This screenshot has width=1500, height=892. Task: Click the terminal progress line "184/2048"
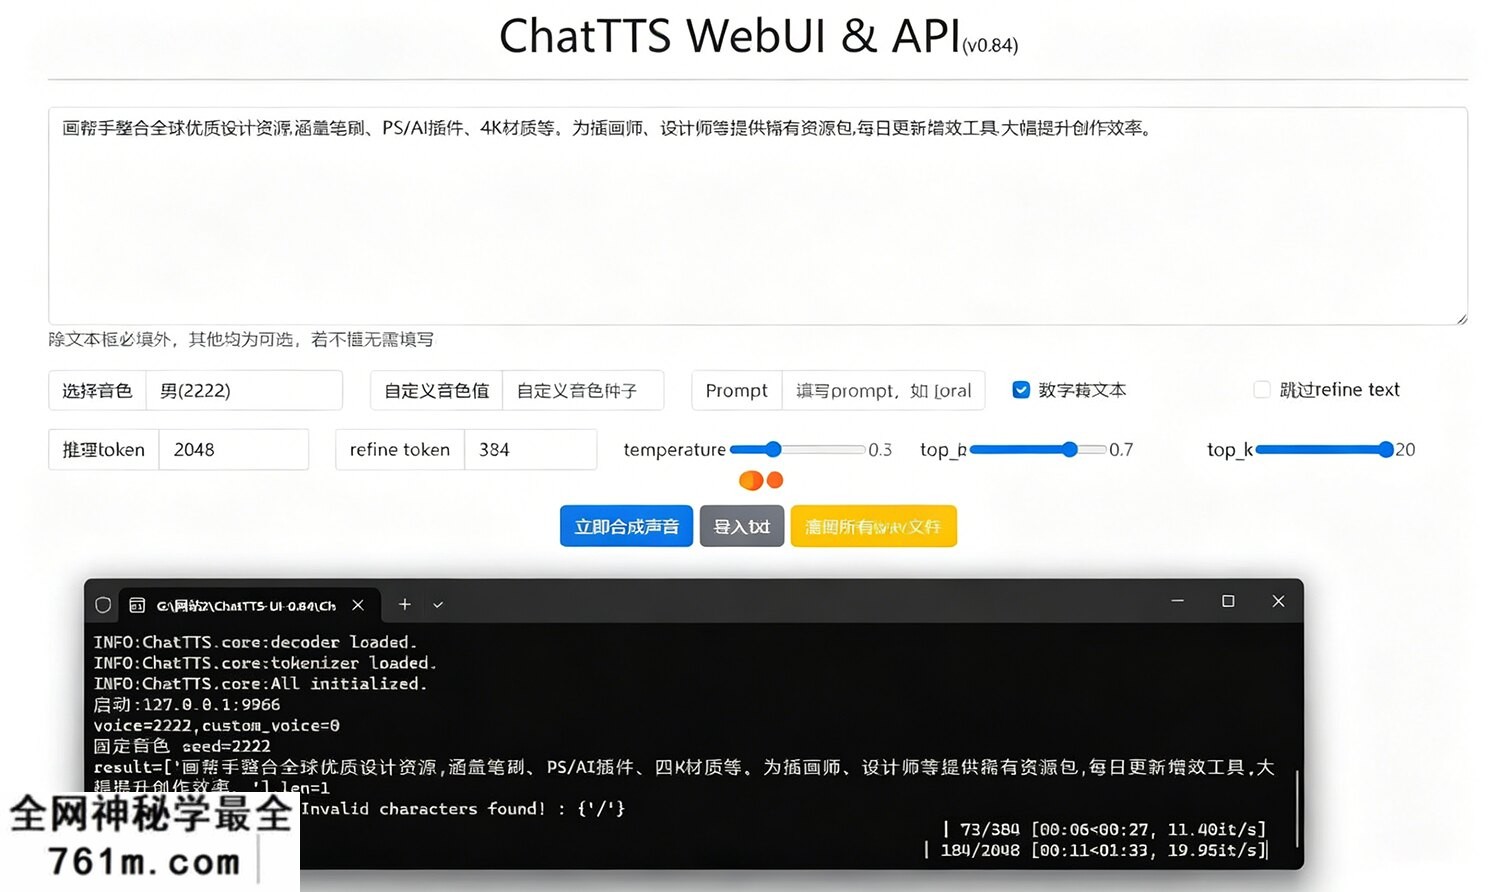point(1095,851)
